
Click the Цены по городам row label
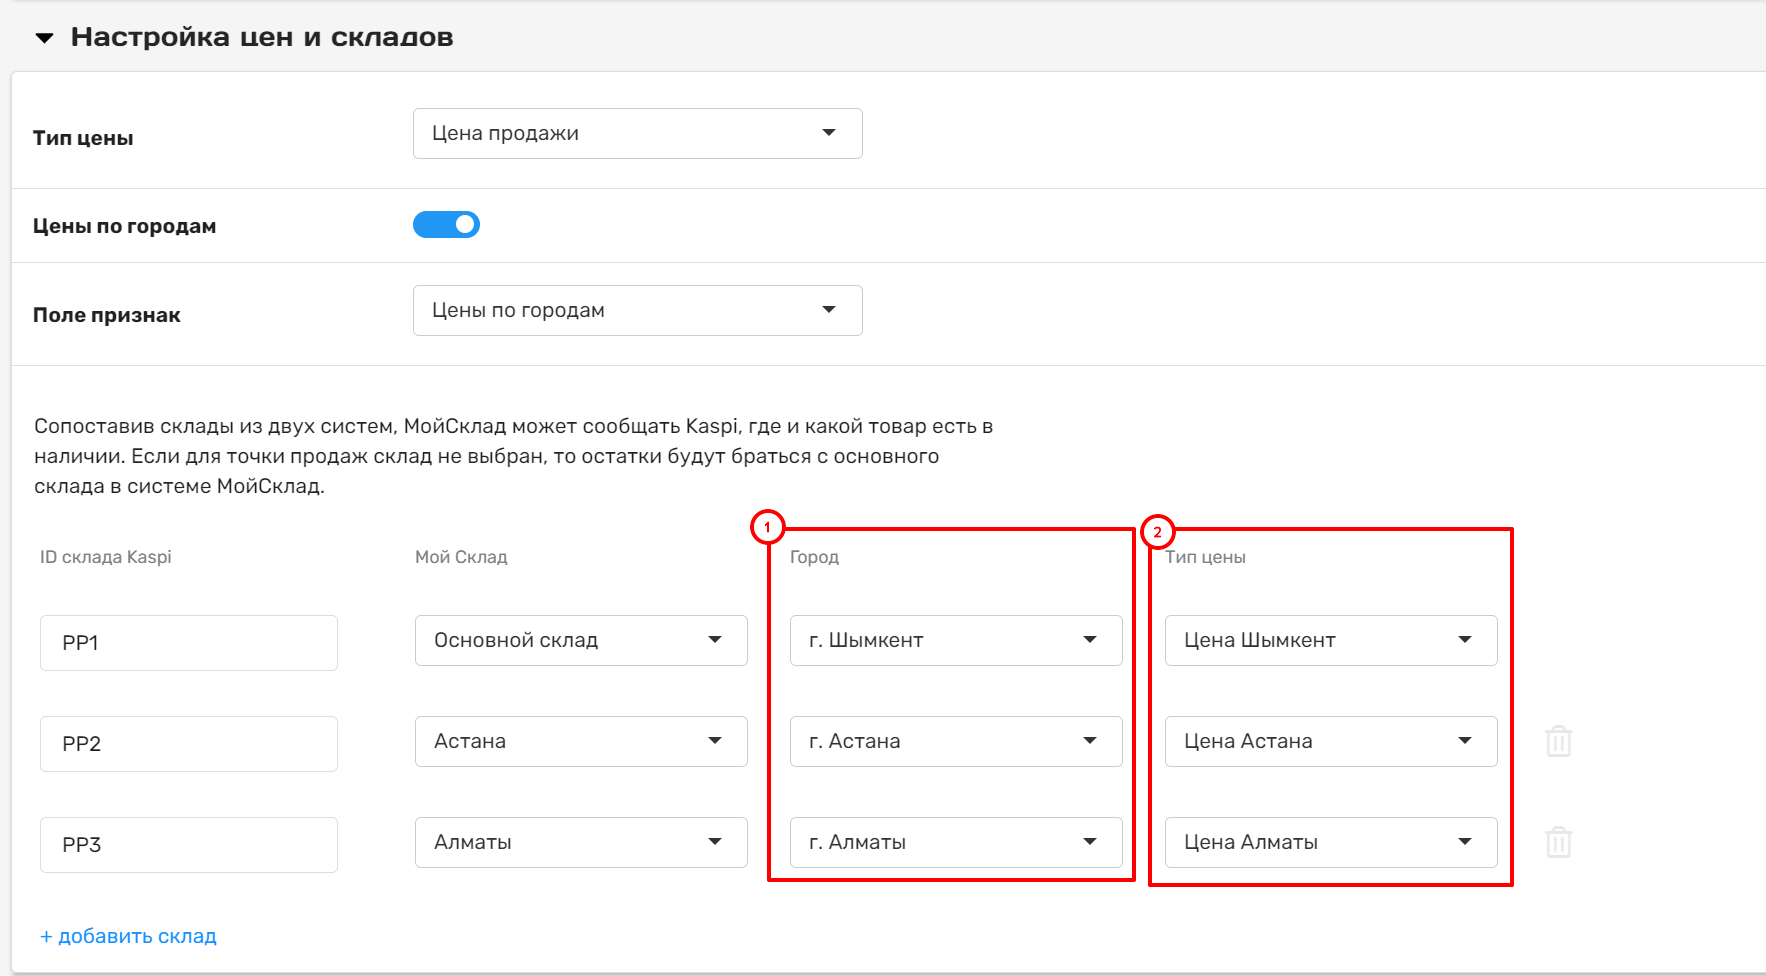coord(125,226)
